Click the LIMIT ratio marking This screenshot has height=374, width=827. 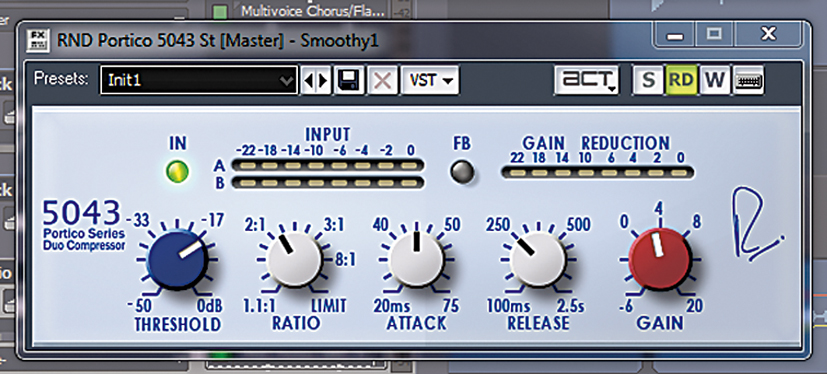(x=329, y=305)
